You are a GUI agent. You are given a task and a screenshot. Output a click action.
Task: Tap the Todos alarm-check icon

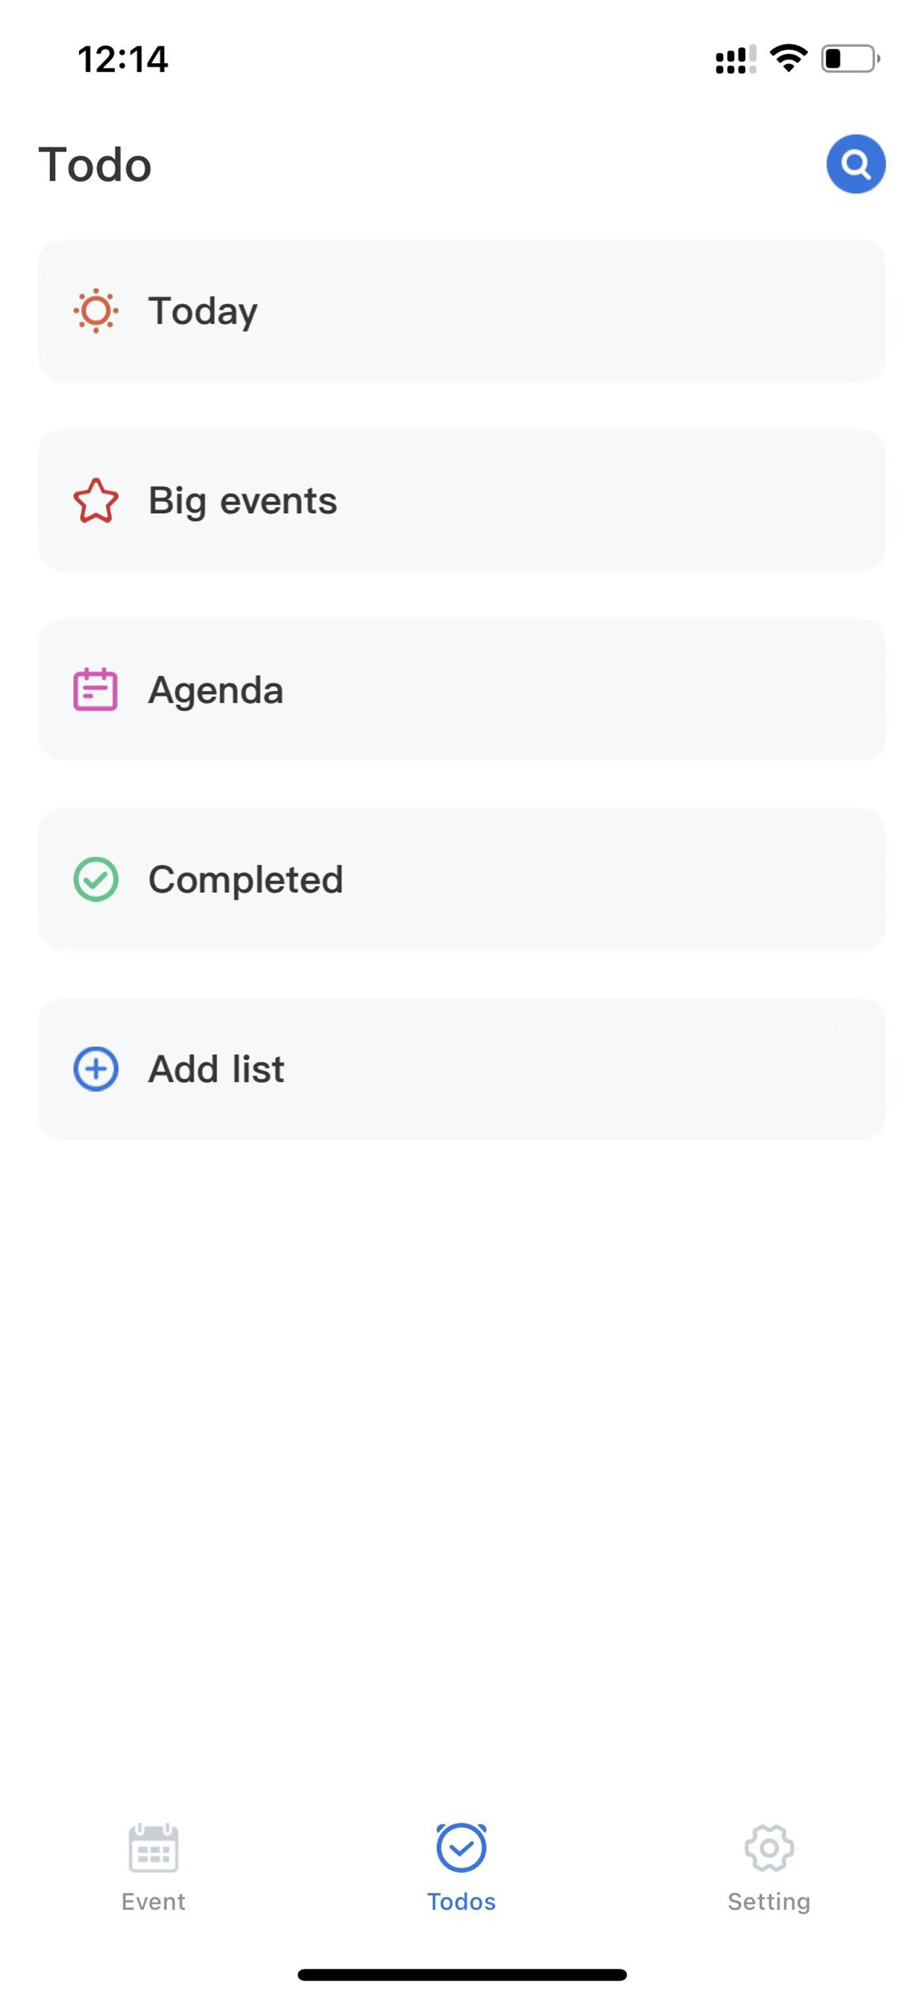461,1847
